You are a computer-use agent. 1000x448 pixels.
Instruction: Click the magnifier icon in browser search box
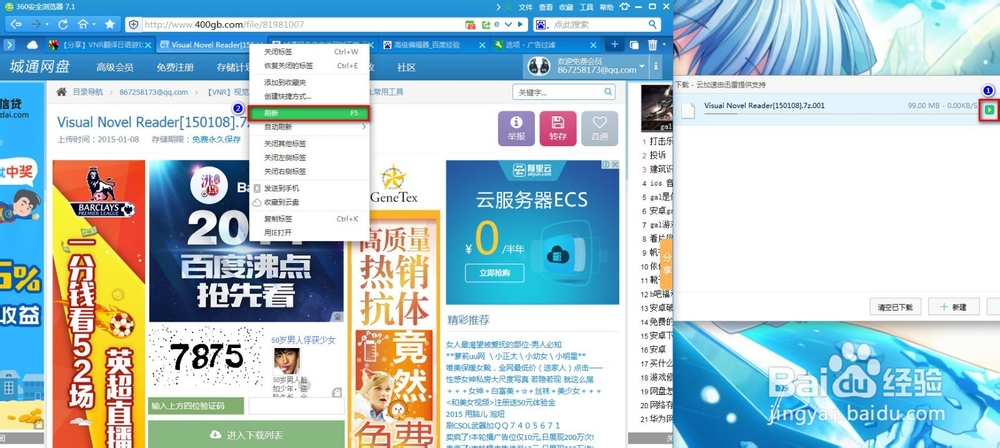(653, 24)
